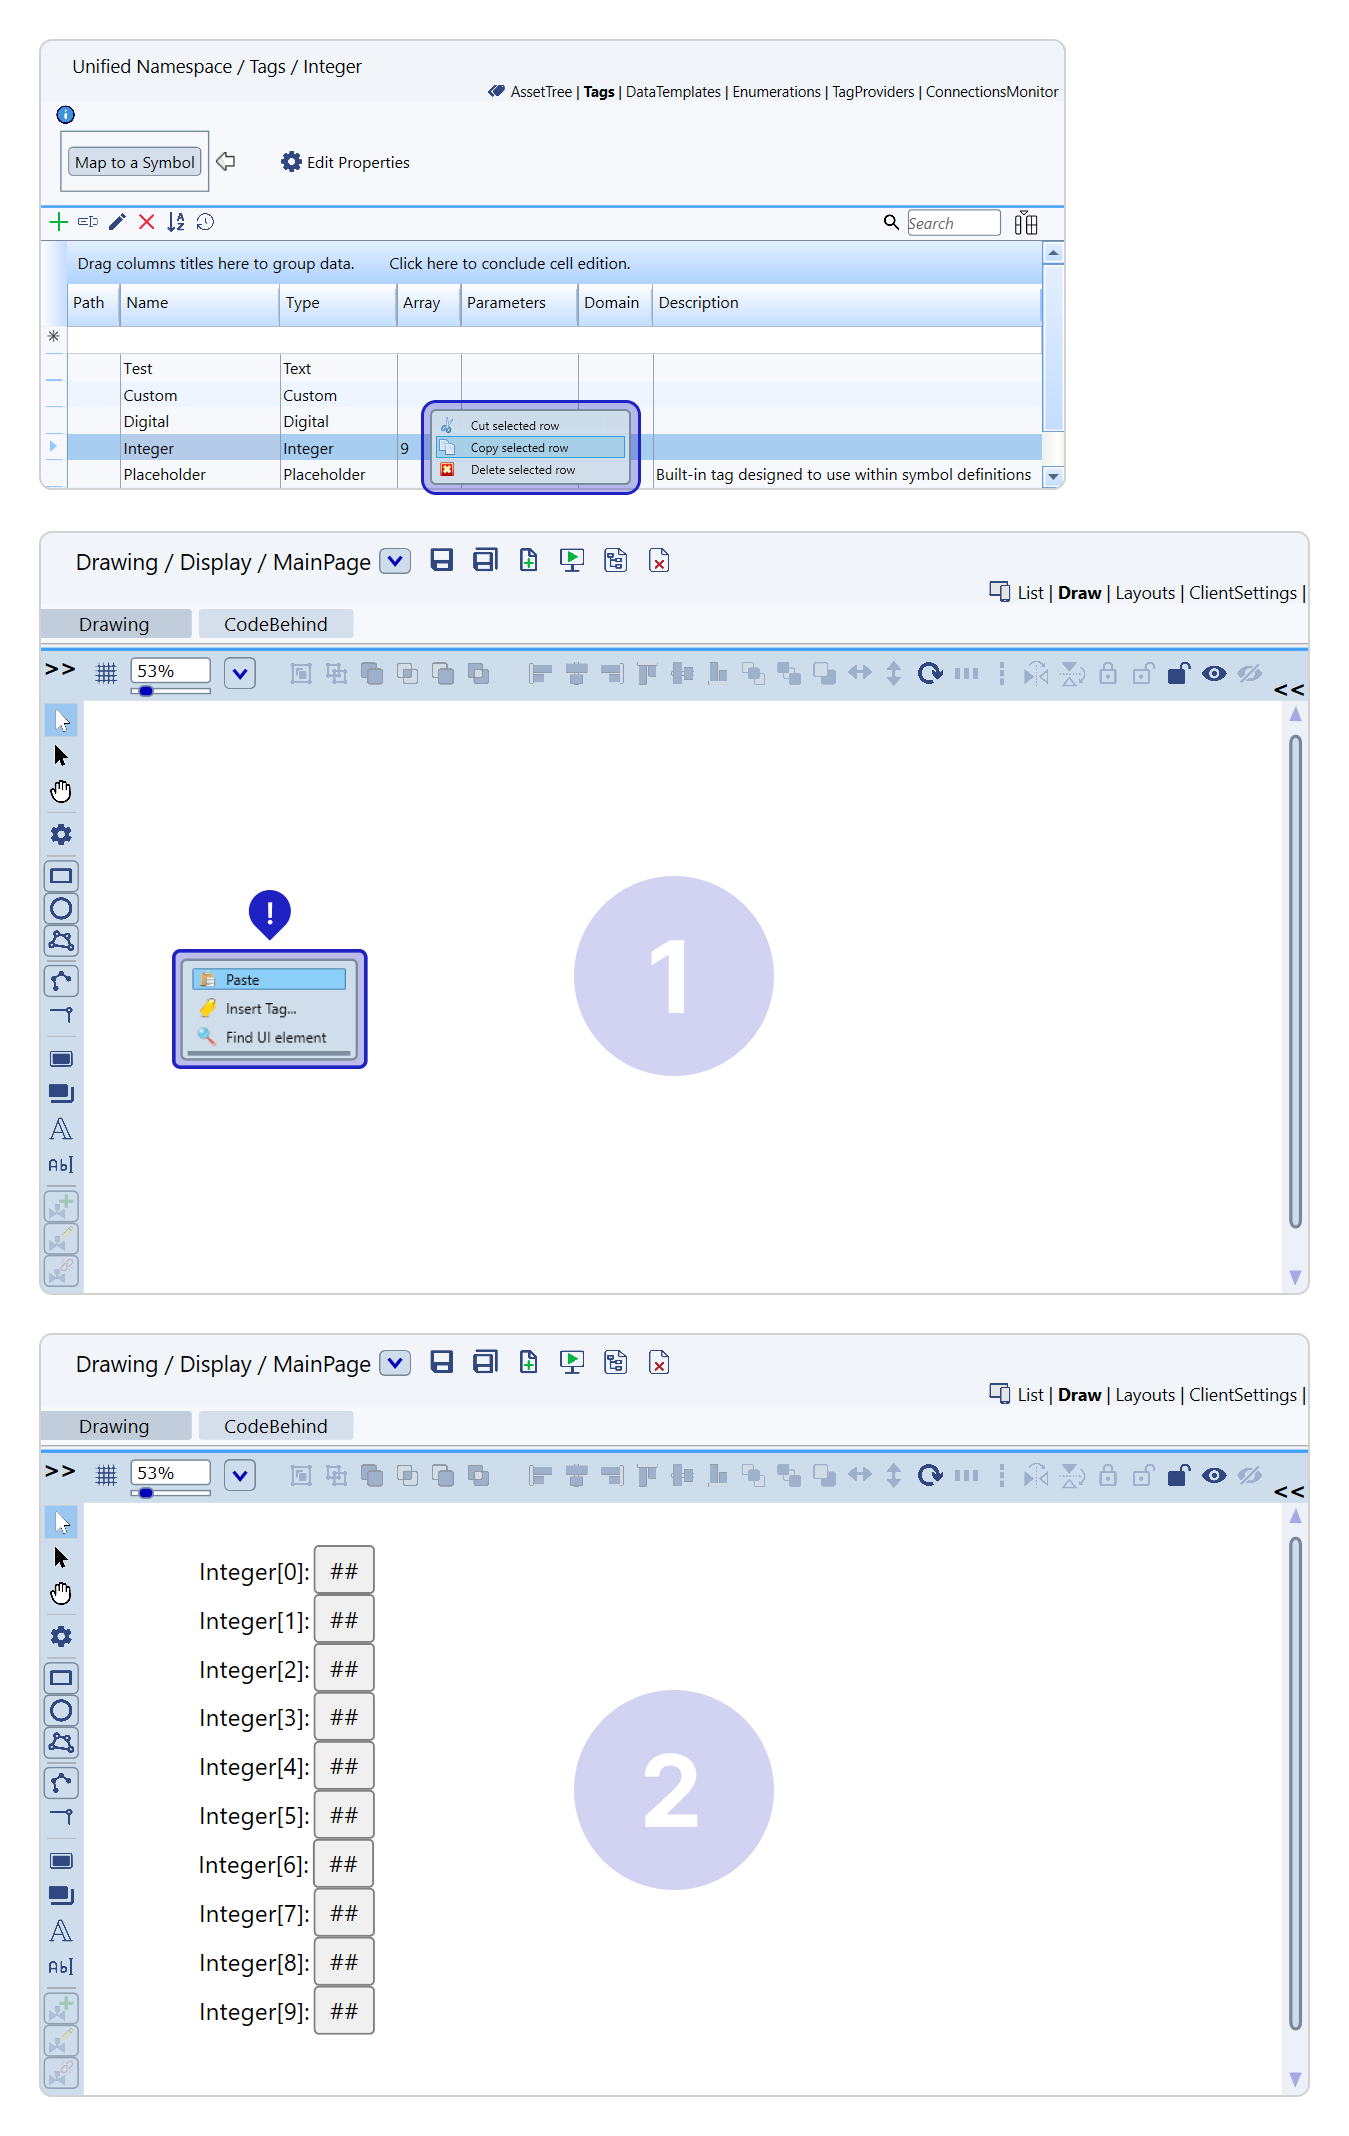
Task: Expand the Integer row arrow in tags grid
Action: (x=53, y=447)
